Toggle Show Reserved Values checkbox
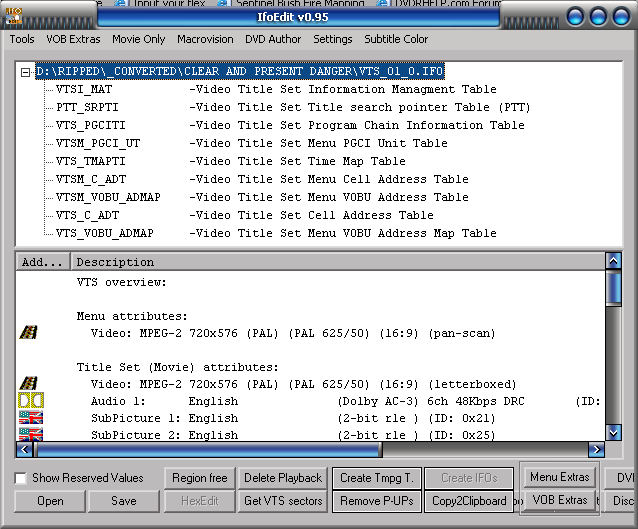The width and height of the screenshot is (638, 529). [20, 478]
